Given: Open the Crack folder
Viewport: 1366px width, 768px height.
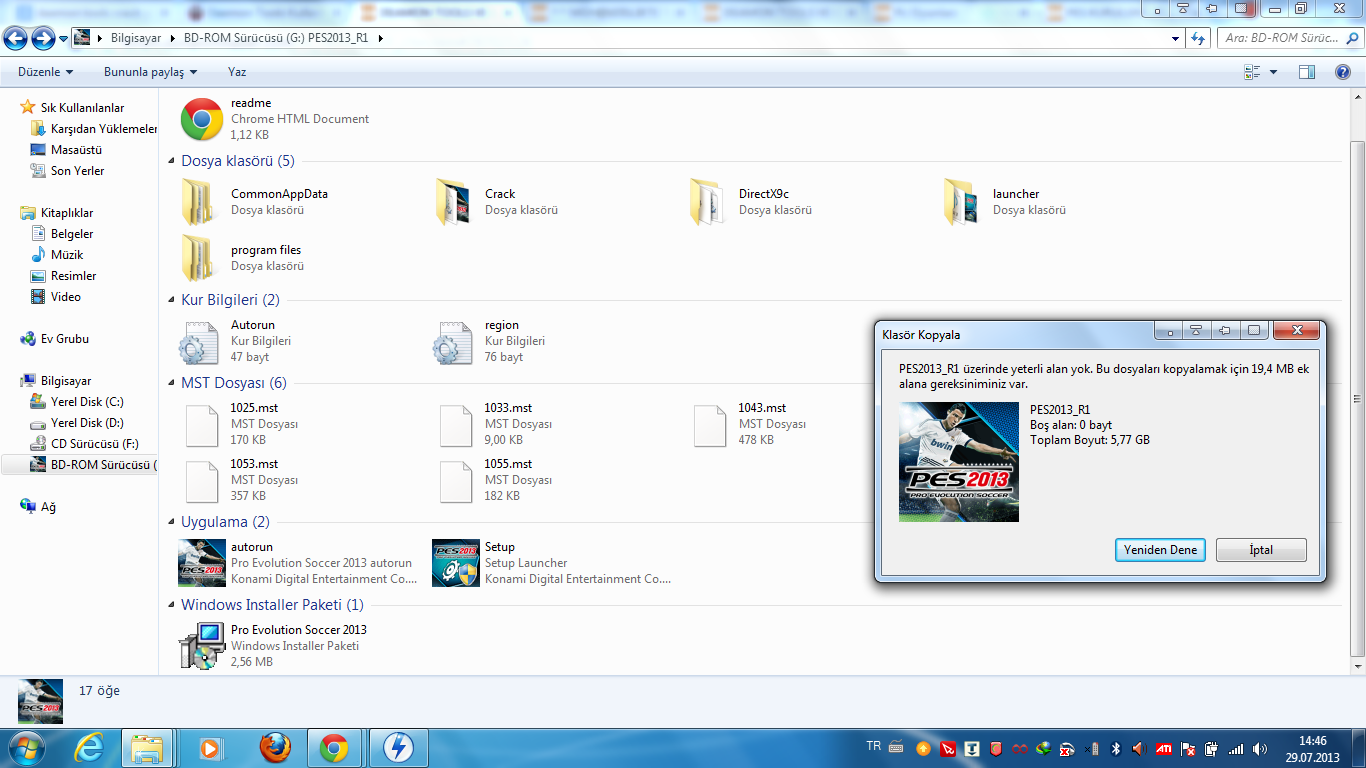Looking at the screenshot, I should [x=497, y=202].
